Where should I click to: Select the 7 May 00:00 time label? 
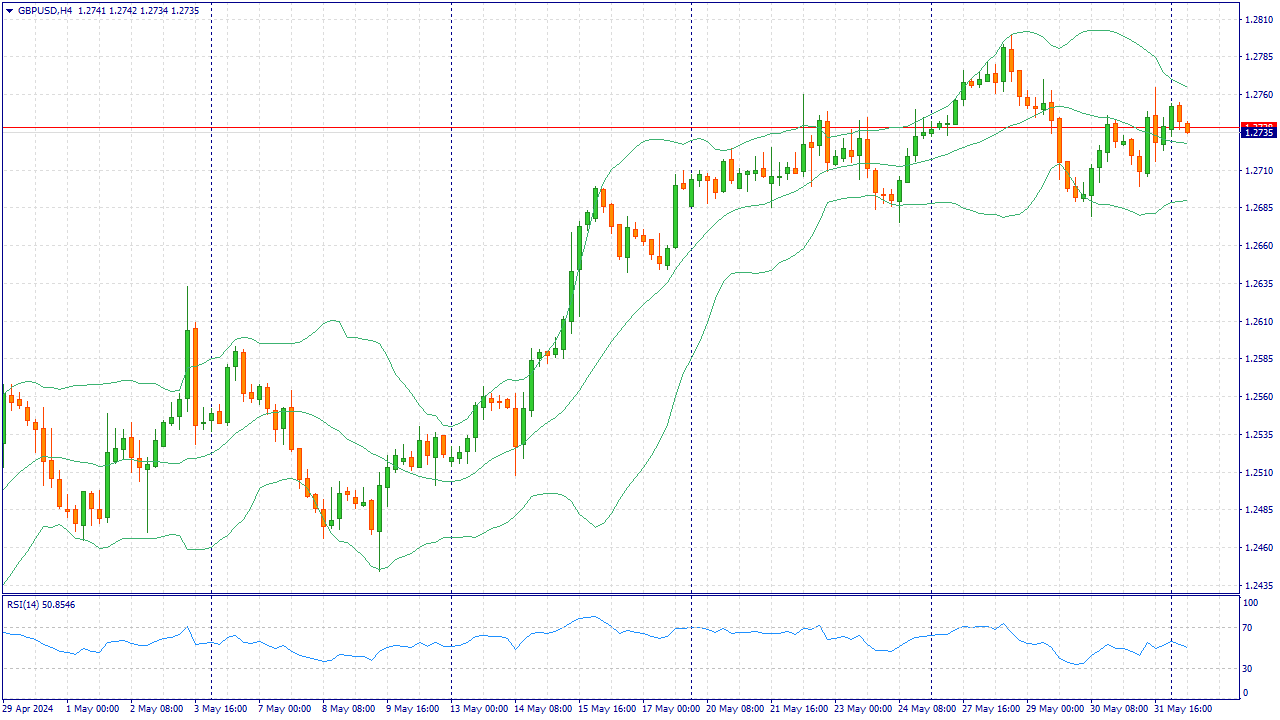(286, 709)
